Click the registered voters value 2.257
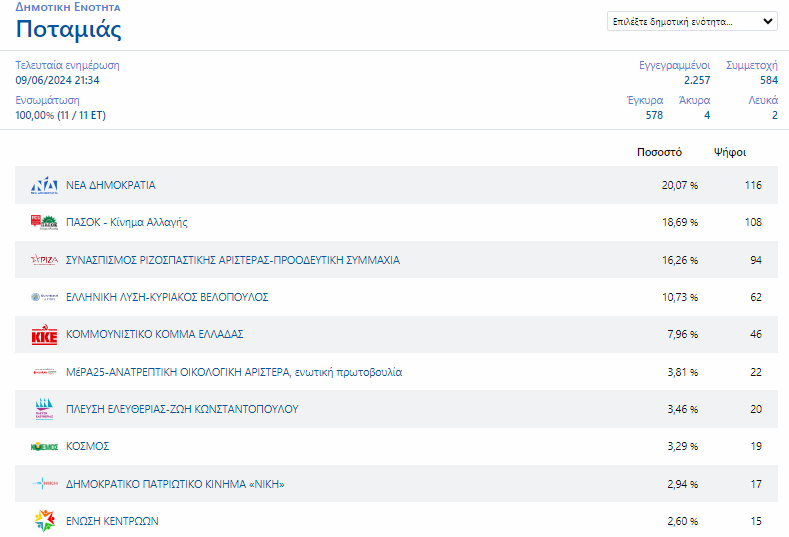This screenshot has width=789, height=537. 697,80
